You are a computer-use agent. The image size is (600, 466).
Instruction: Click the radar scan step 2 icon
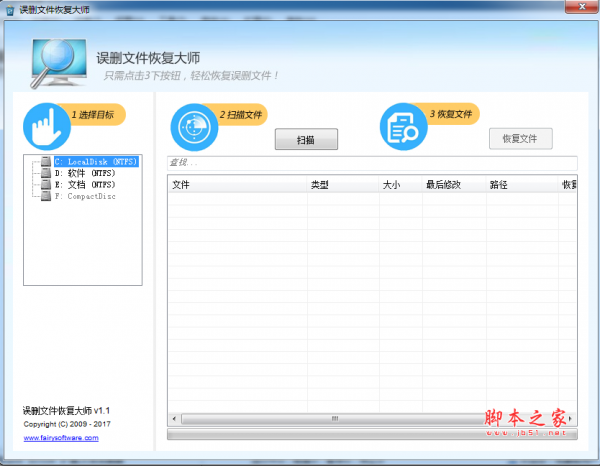pyautogui.click(x=194, y=127)
